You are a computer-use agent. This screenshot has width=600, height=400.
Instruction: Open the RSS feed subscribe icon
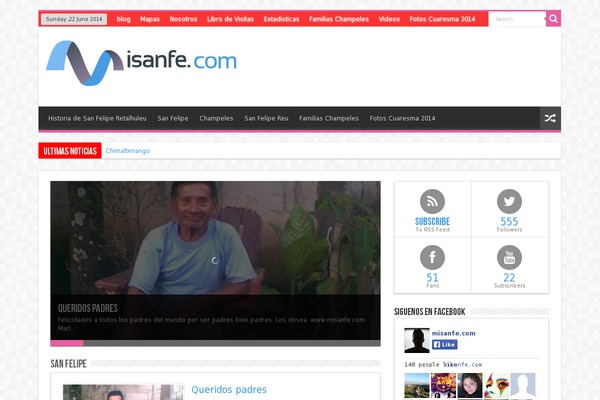tap(432, 201)
